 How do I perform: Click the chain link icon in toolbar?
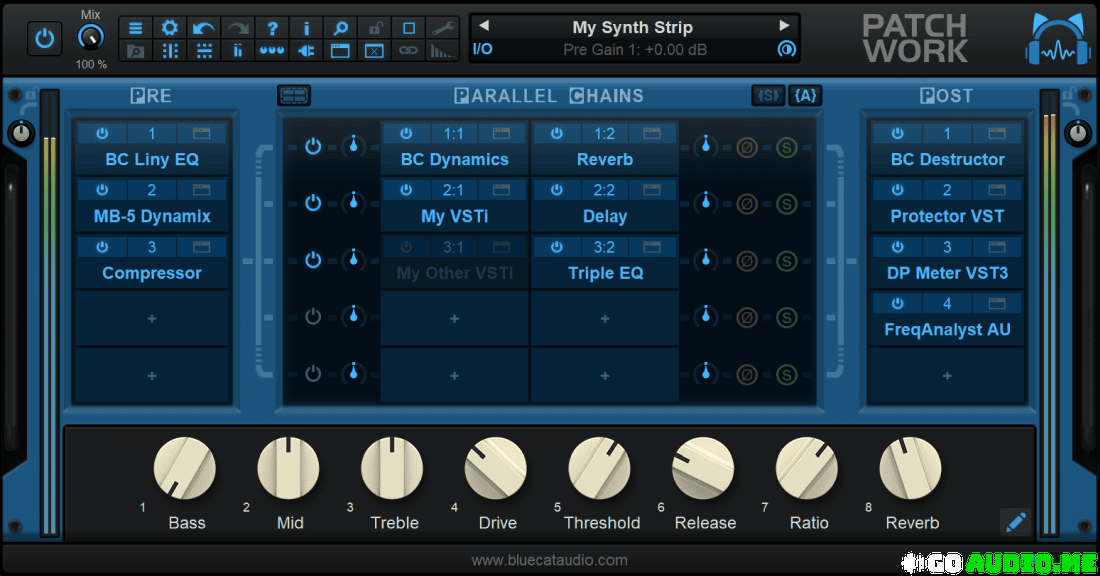(x=408, y=51)
